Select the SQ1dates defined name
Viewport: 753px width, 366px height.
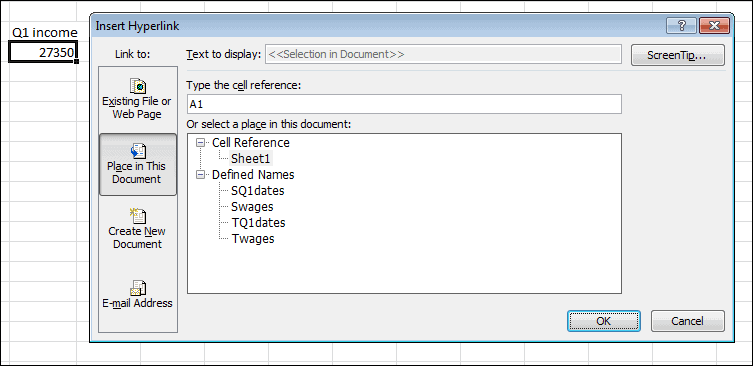[x=257, y=191]
